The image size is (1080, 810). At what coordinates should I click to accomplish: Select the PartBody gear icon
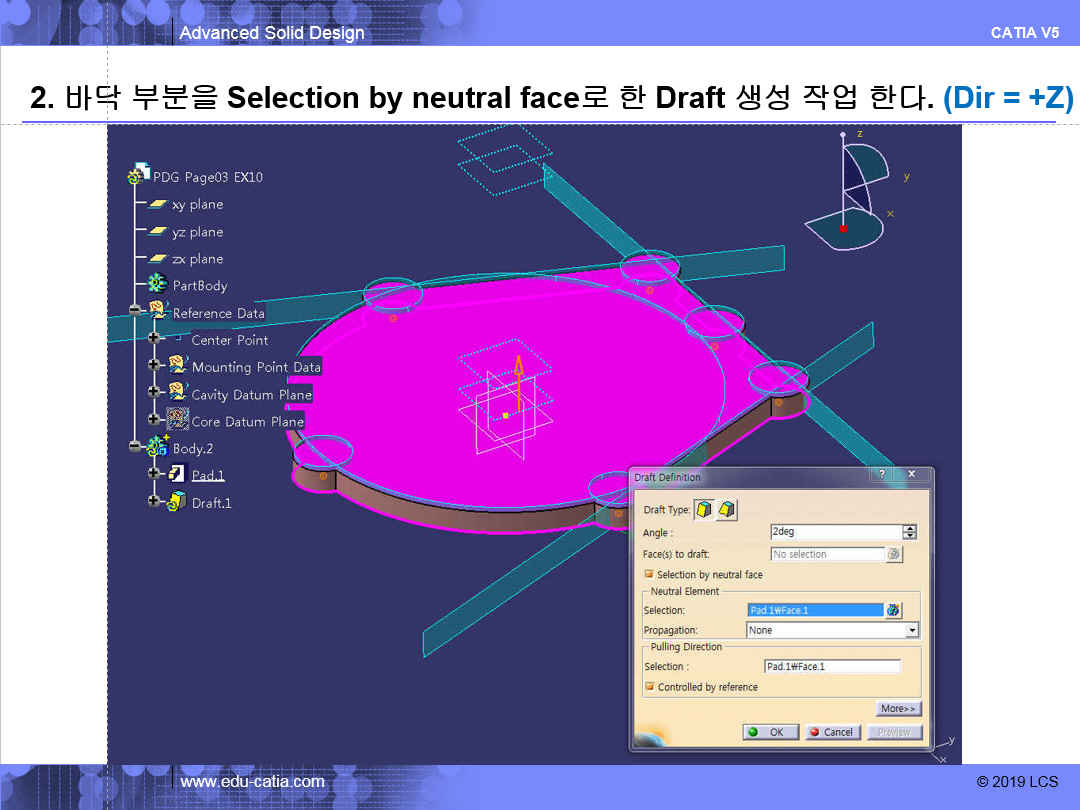157,285
